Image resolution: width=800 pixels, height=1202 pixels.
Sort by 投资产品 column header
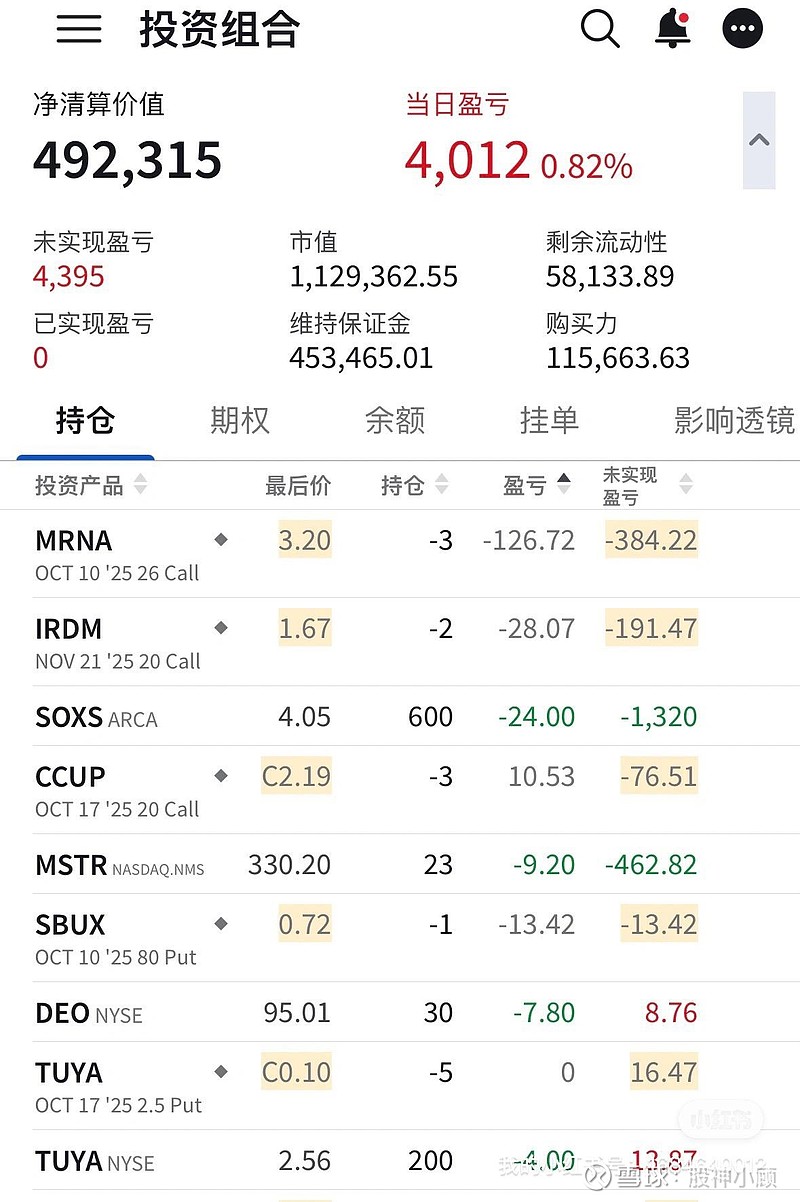point(90,486)
